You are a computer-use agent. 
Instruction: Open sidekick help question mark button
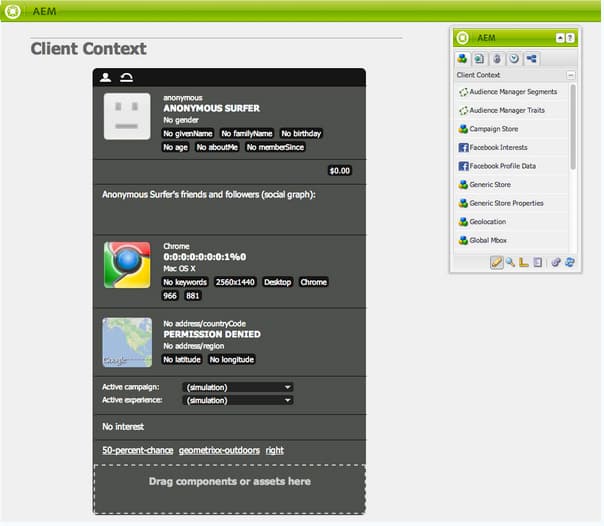pos(570,38)
